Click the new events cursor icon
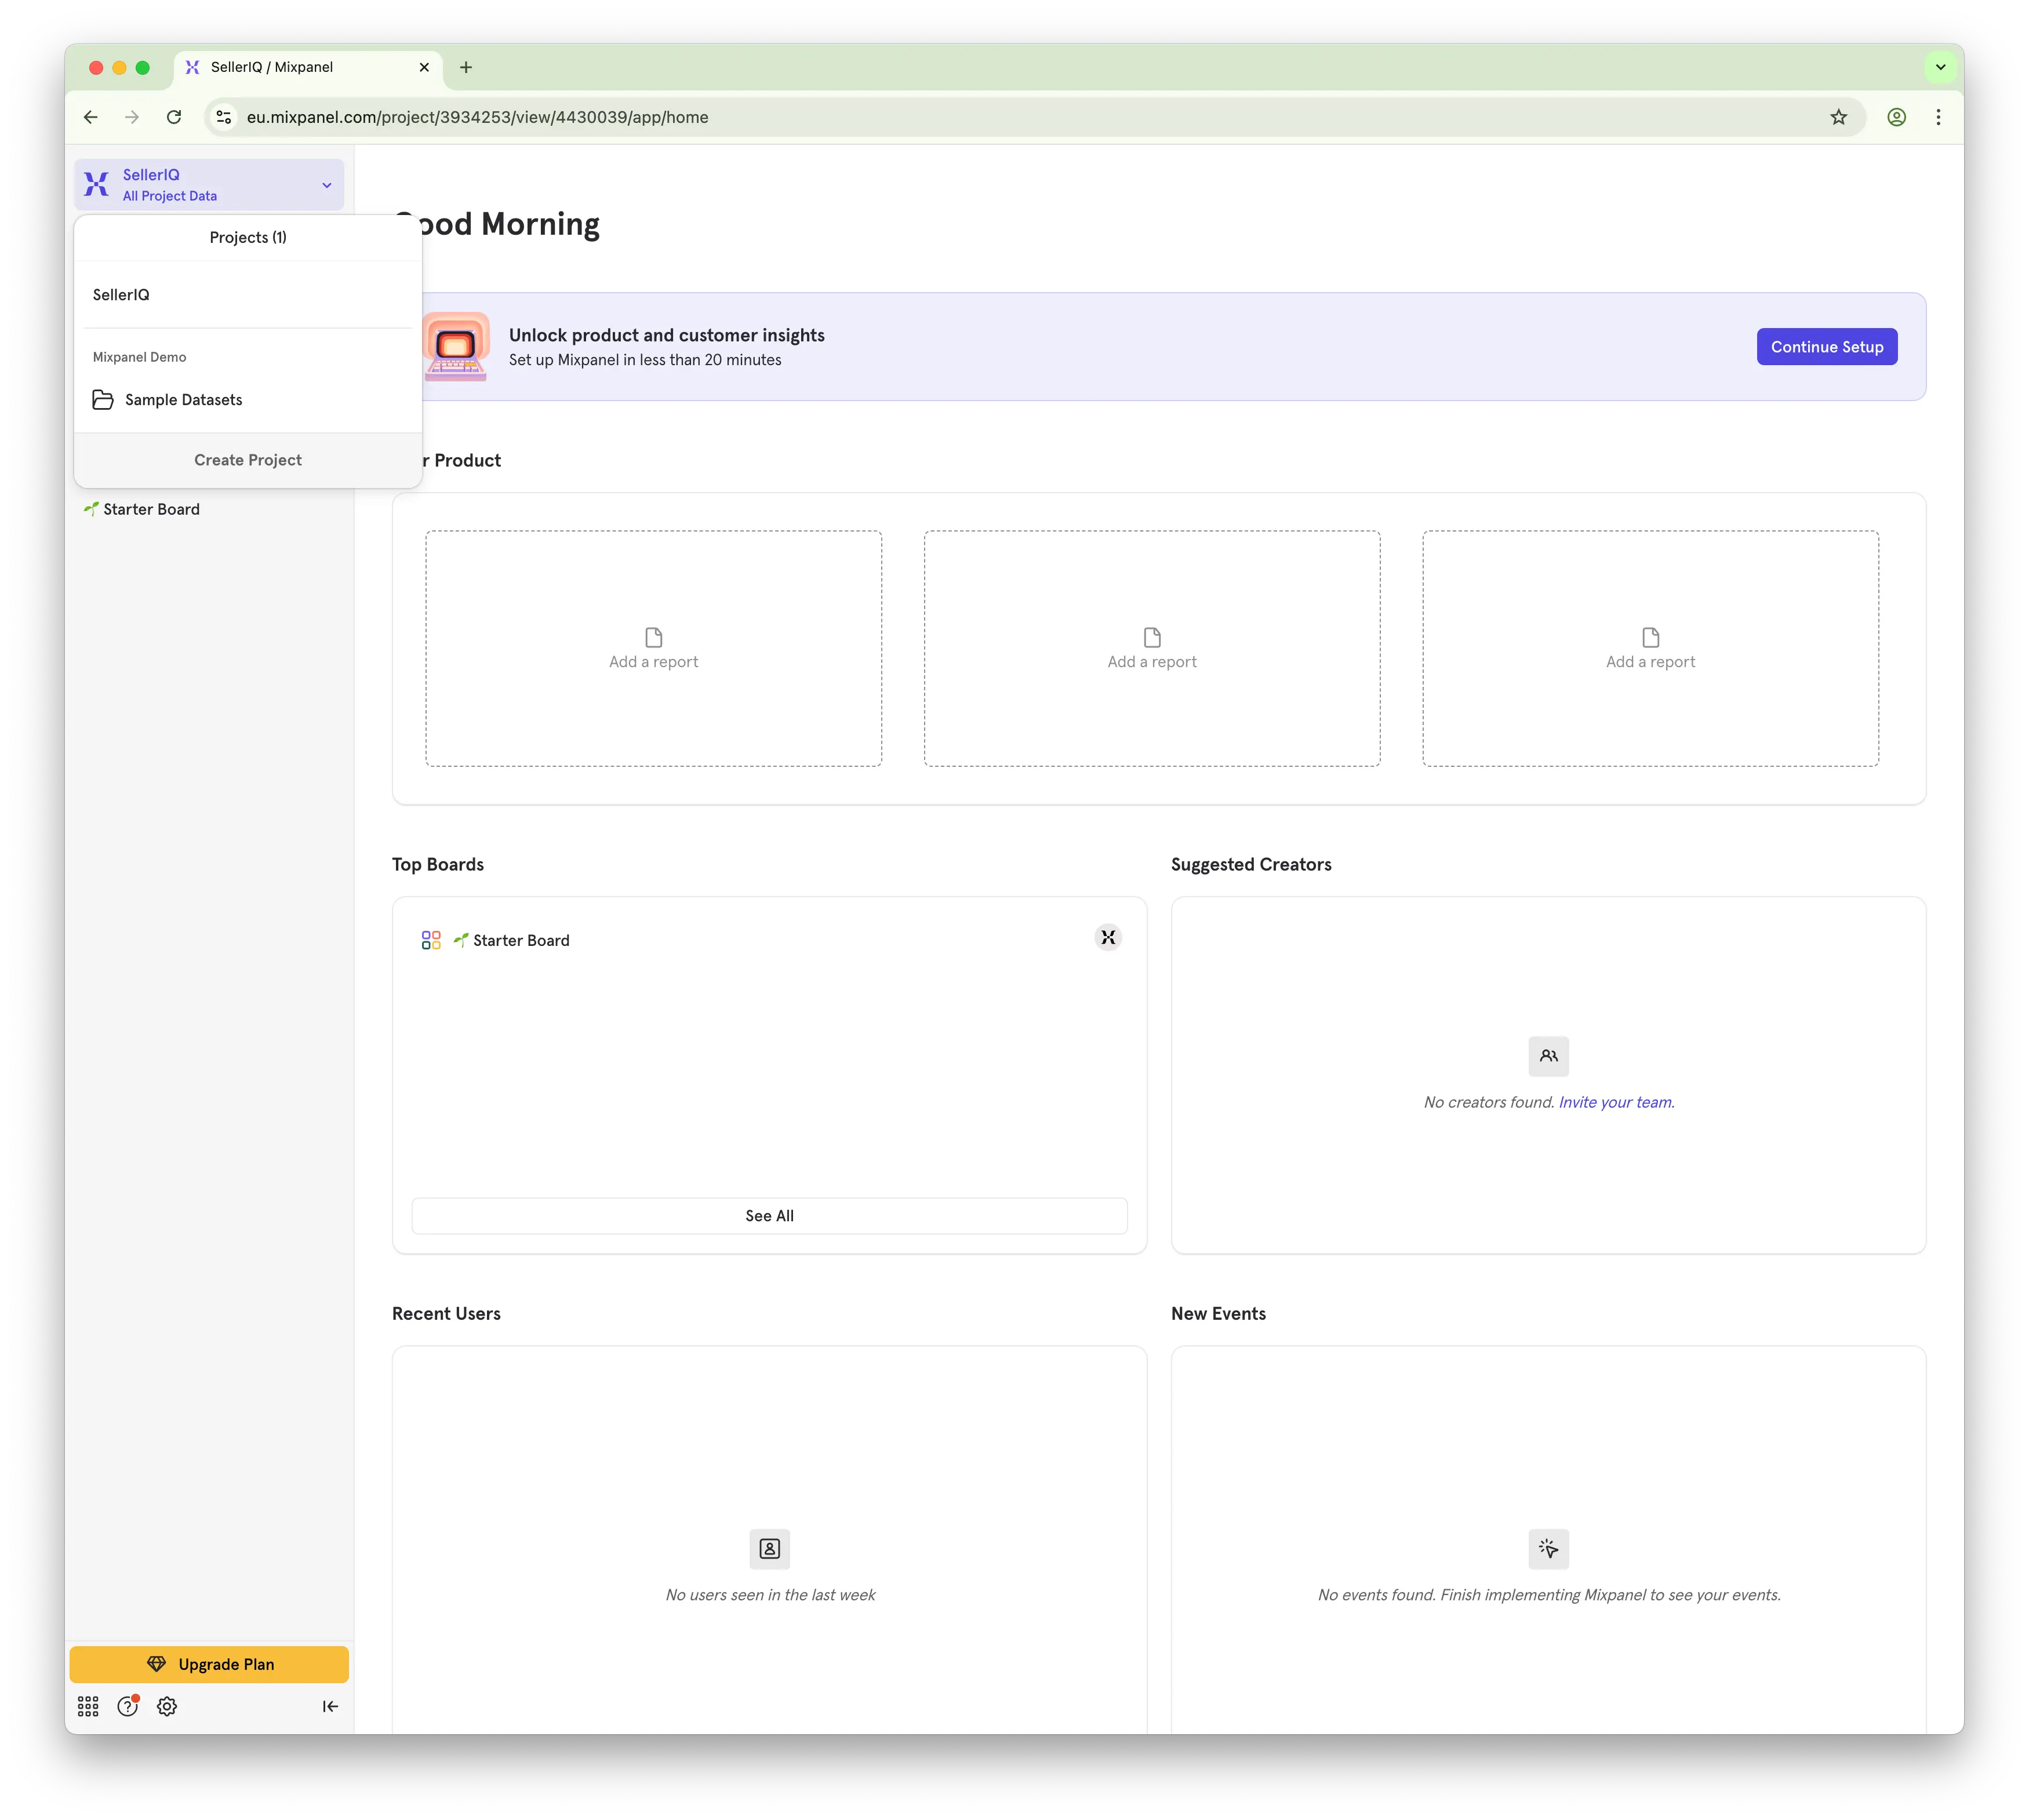Viewport: 2029px width, 1820px height. [1549, 1549]
